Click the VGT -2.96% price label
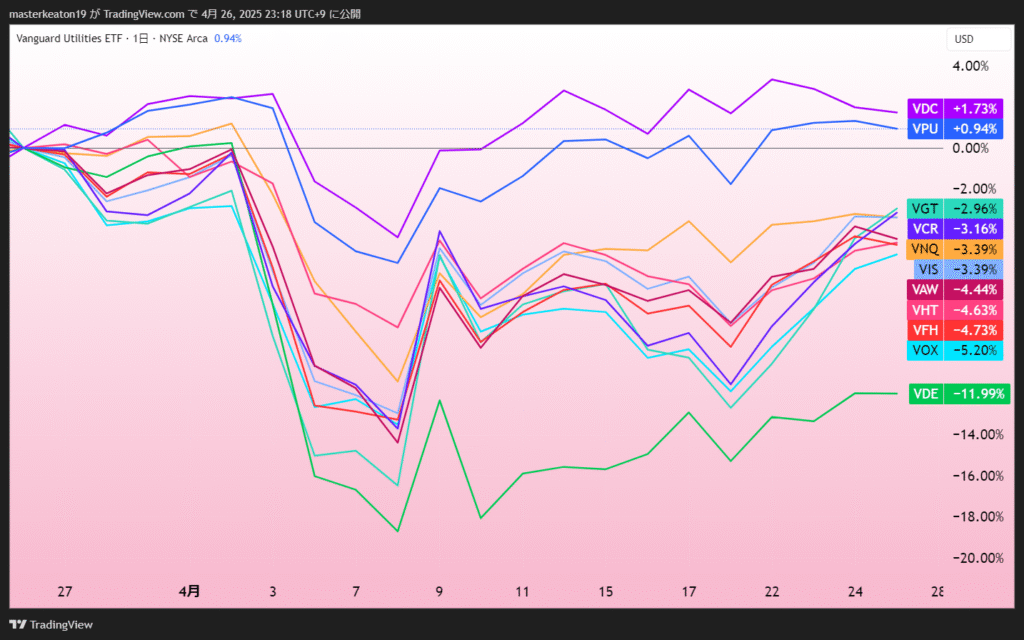1024x640 pixels. 955,208
